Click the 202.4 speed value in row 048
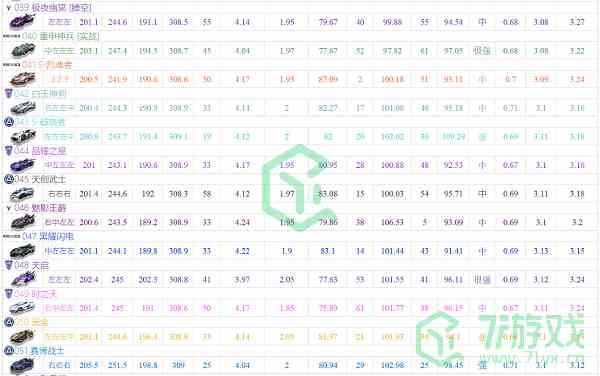This screenshot has height=376, width=600. coord(89,280)
